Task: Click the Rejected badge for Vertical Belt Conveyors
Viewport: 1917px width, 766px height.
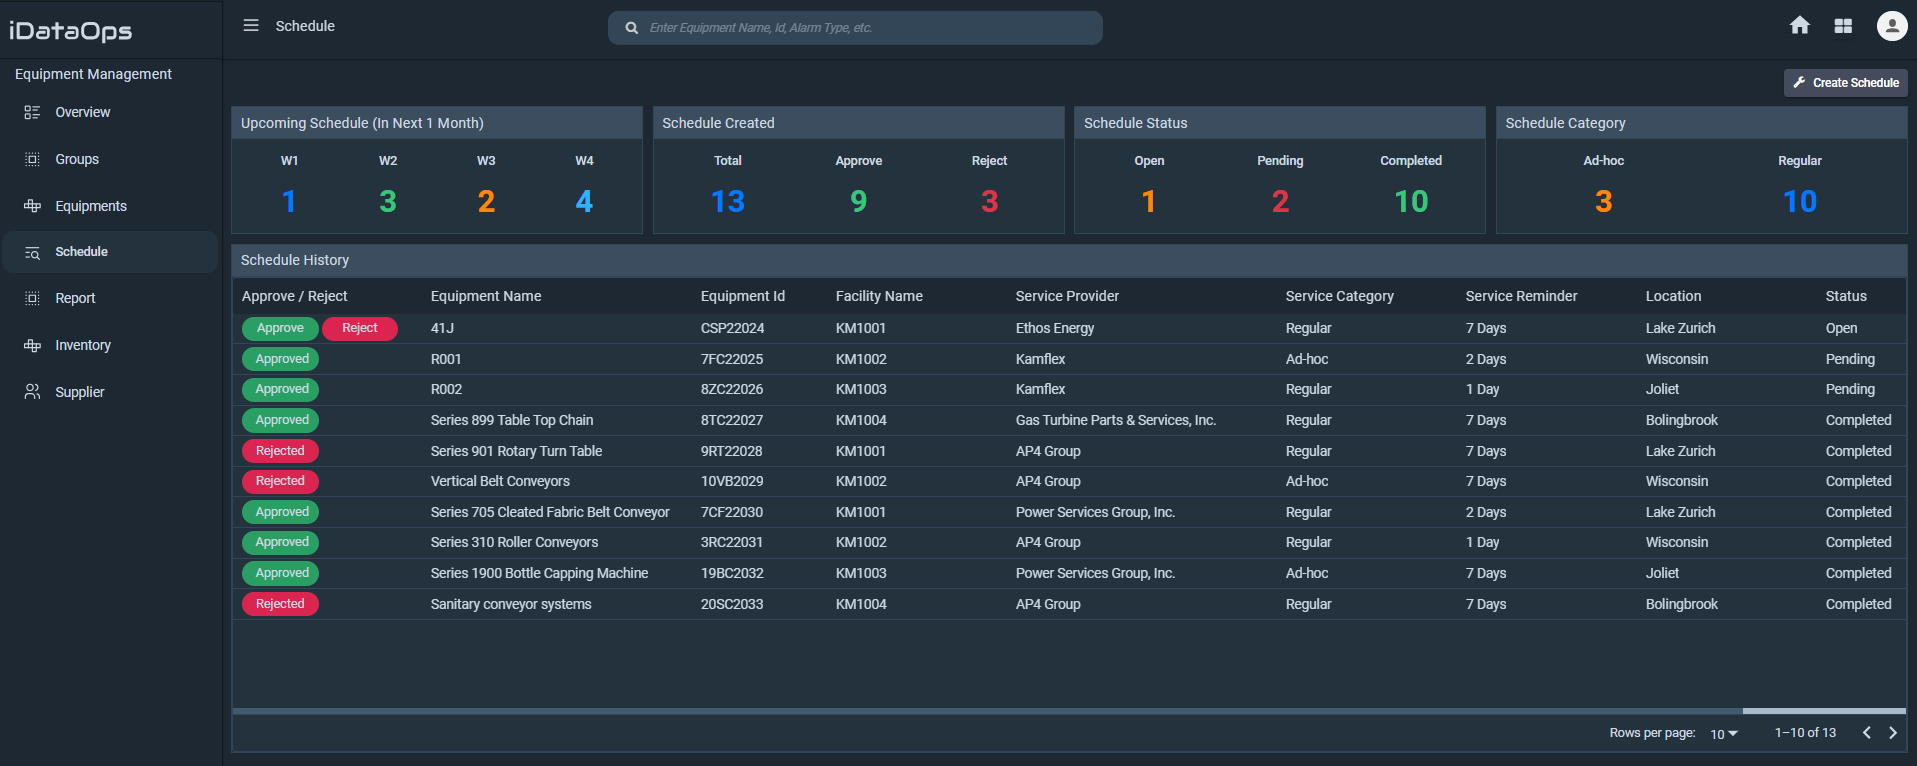Action: [280, 481]
